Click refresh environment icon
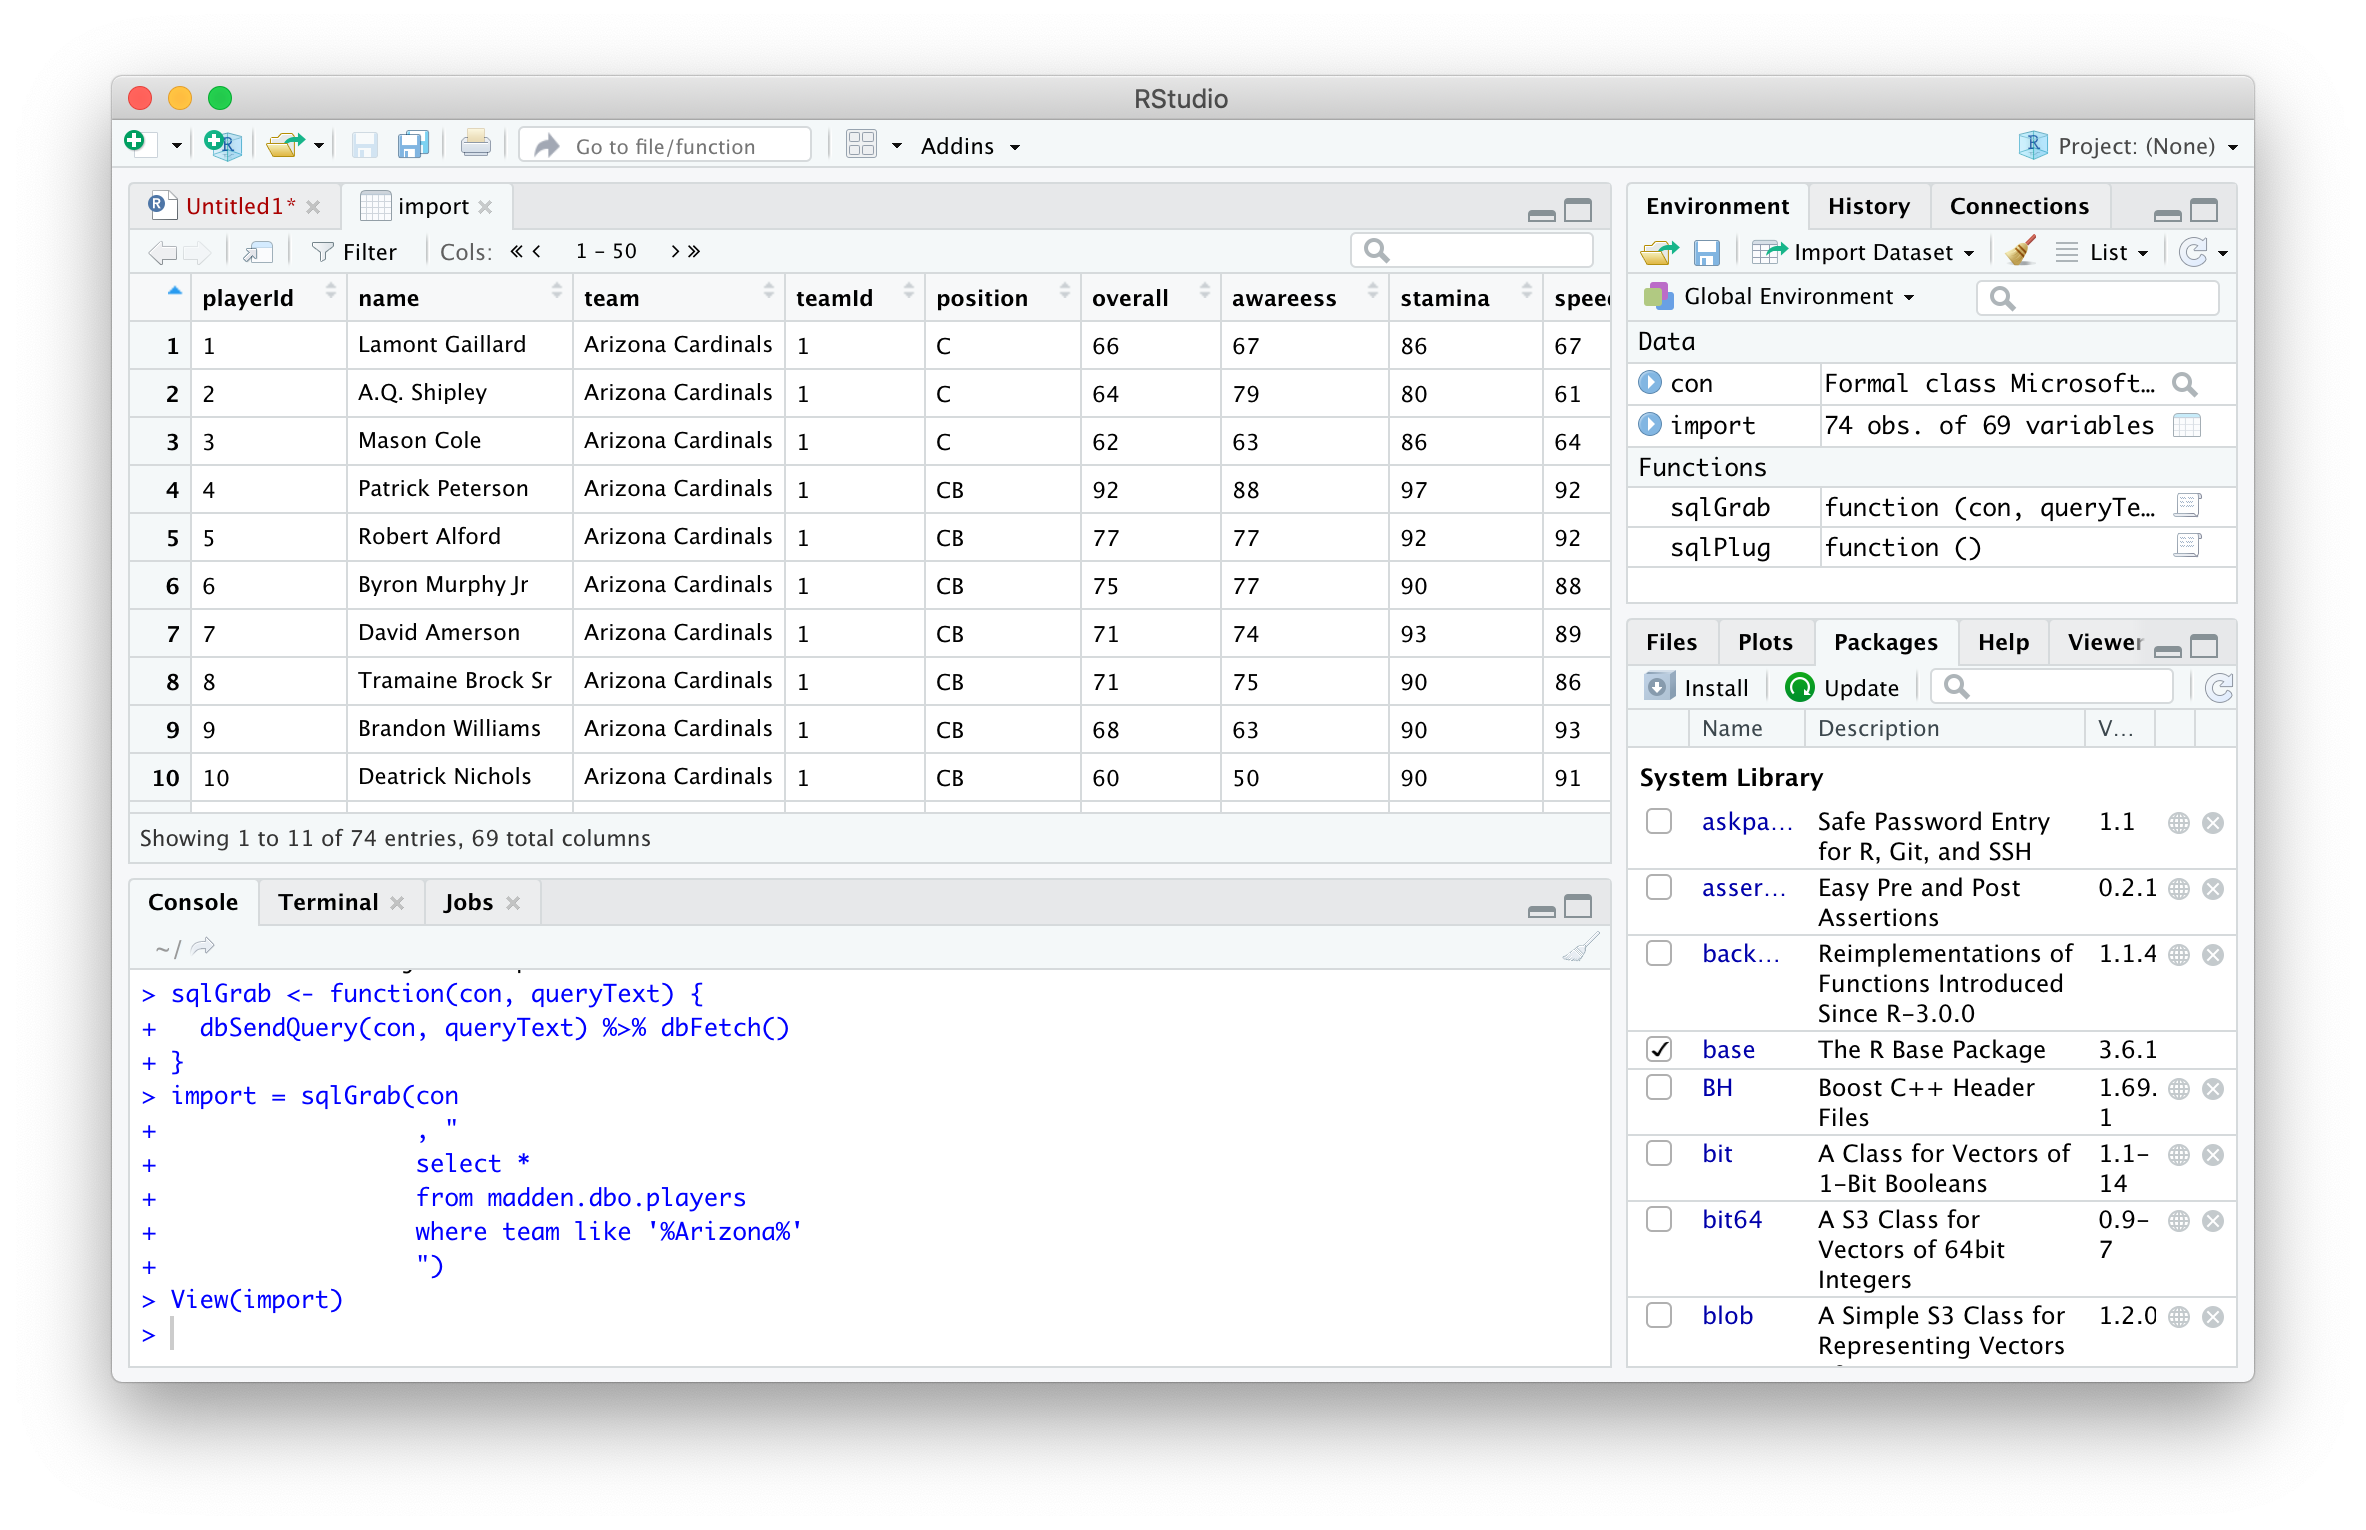The image size is (2366, 1530). (2193, 252)
